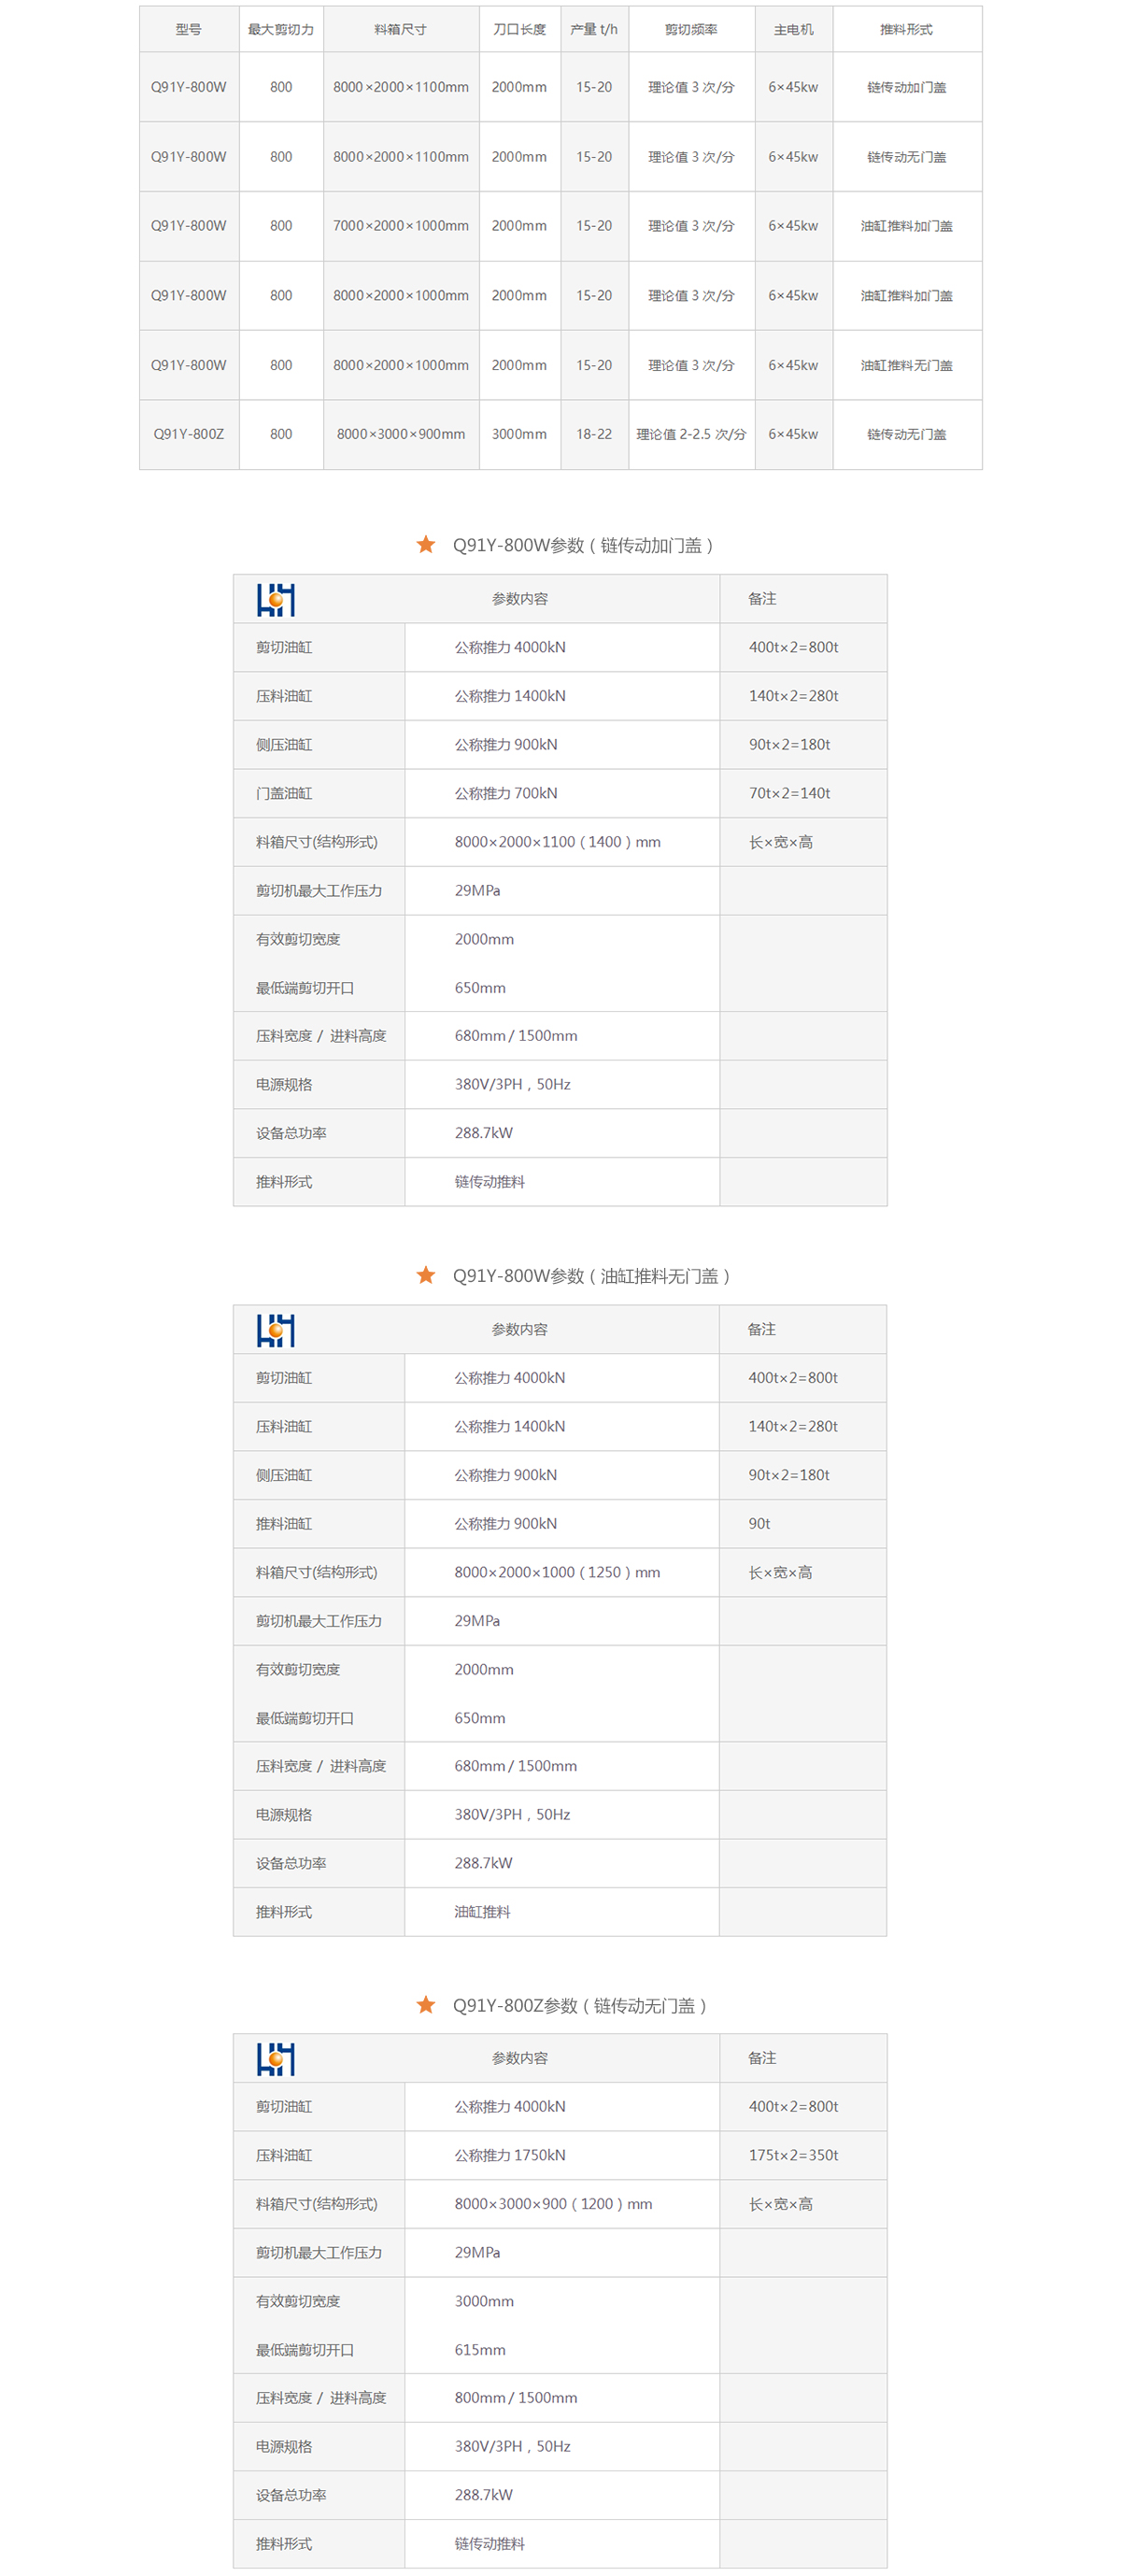
Task: Select the 最大剪切力 column header
Action: [281, 30]
